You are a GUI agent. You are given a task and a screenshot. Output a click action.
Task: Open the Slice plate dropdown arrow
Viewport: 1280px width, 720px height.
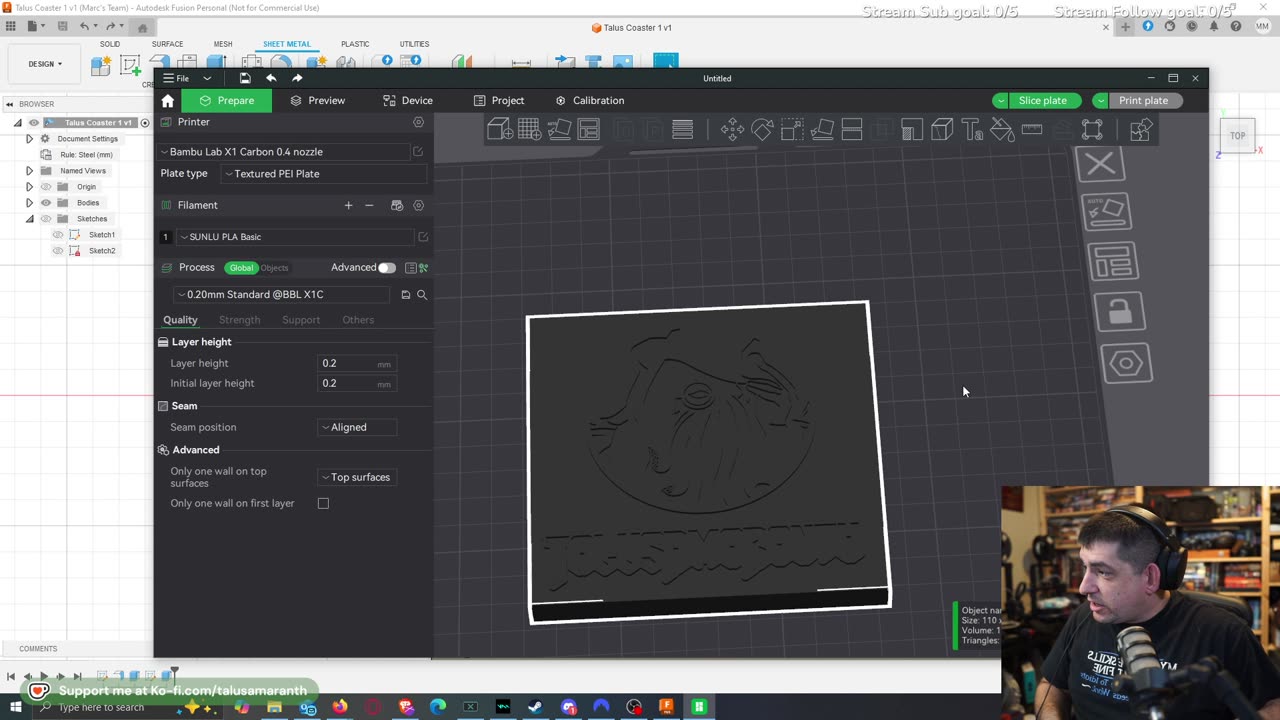click(1000, 101)
